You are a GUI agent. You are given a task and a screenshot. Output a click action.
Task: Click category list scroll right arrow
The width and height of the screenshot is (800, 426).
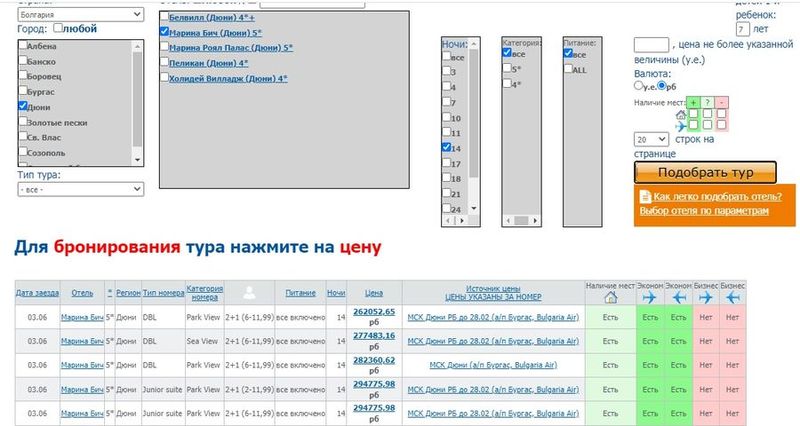[x=535, y=221]
